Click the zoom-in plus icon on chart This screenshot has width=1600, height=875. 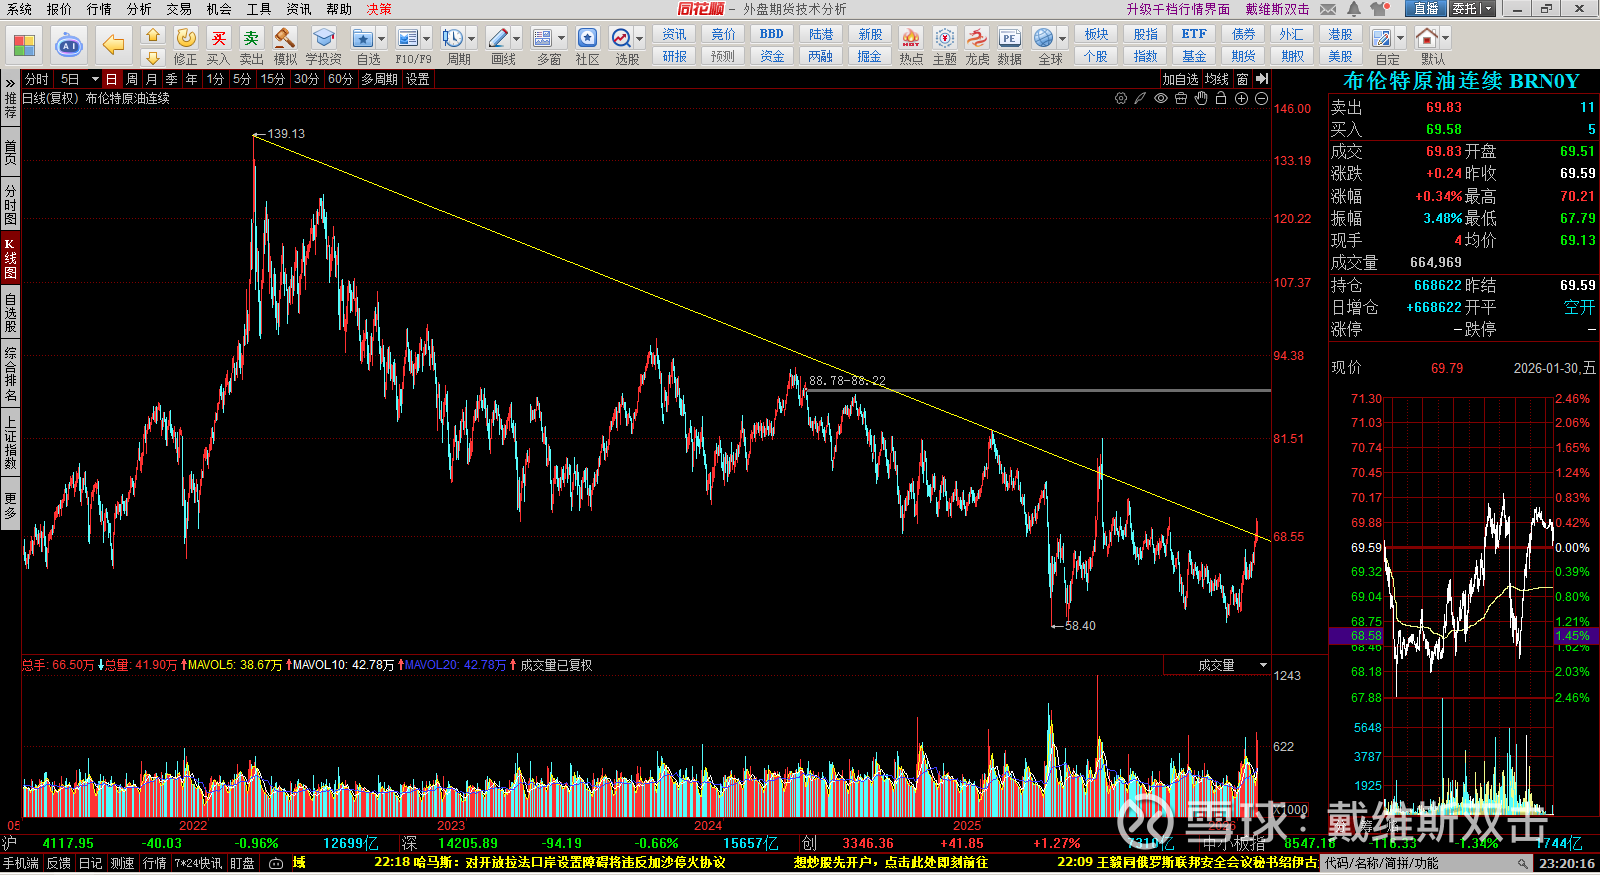[x=1241, y=98]
